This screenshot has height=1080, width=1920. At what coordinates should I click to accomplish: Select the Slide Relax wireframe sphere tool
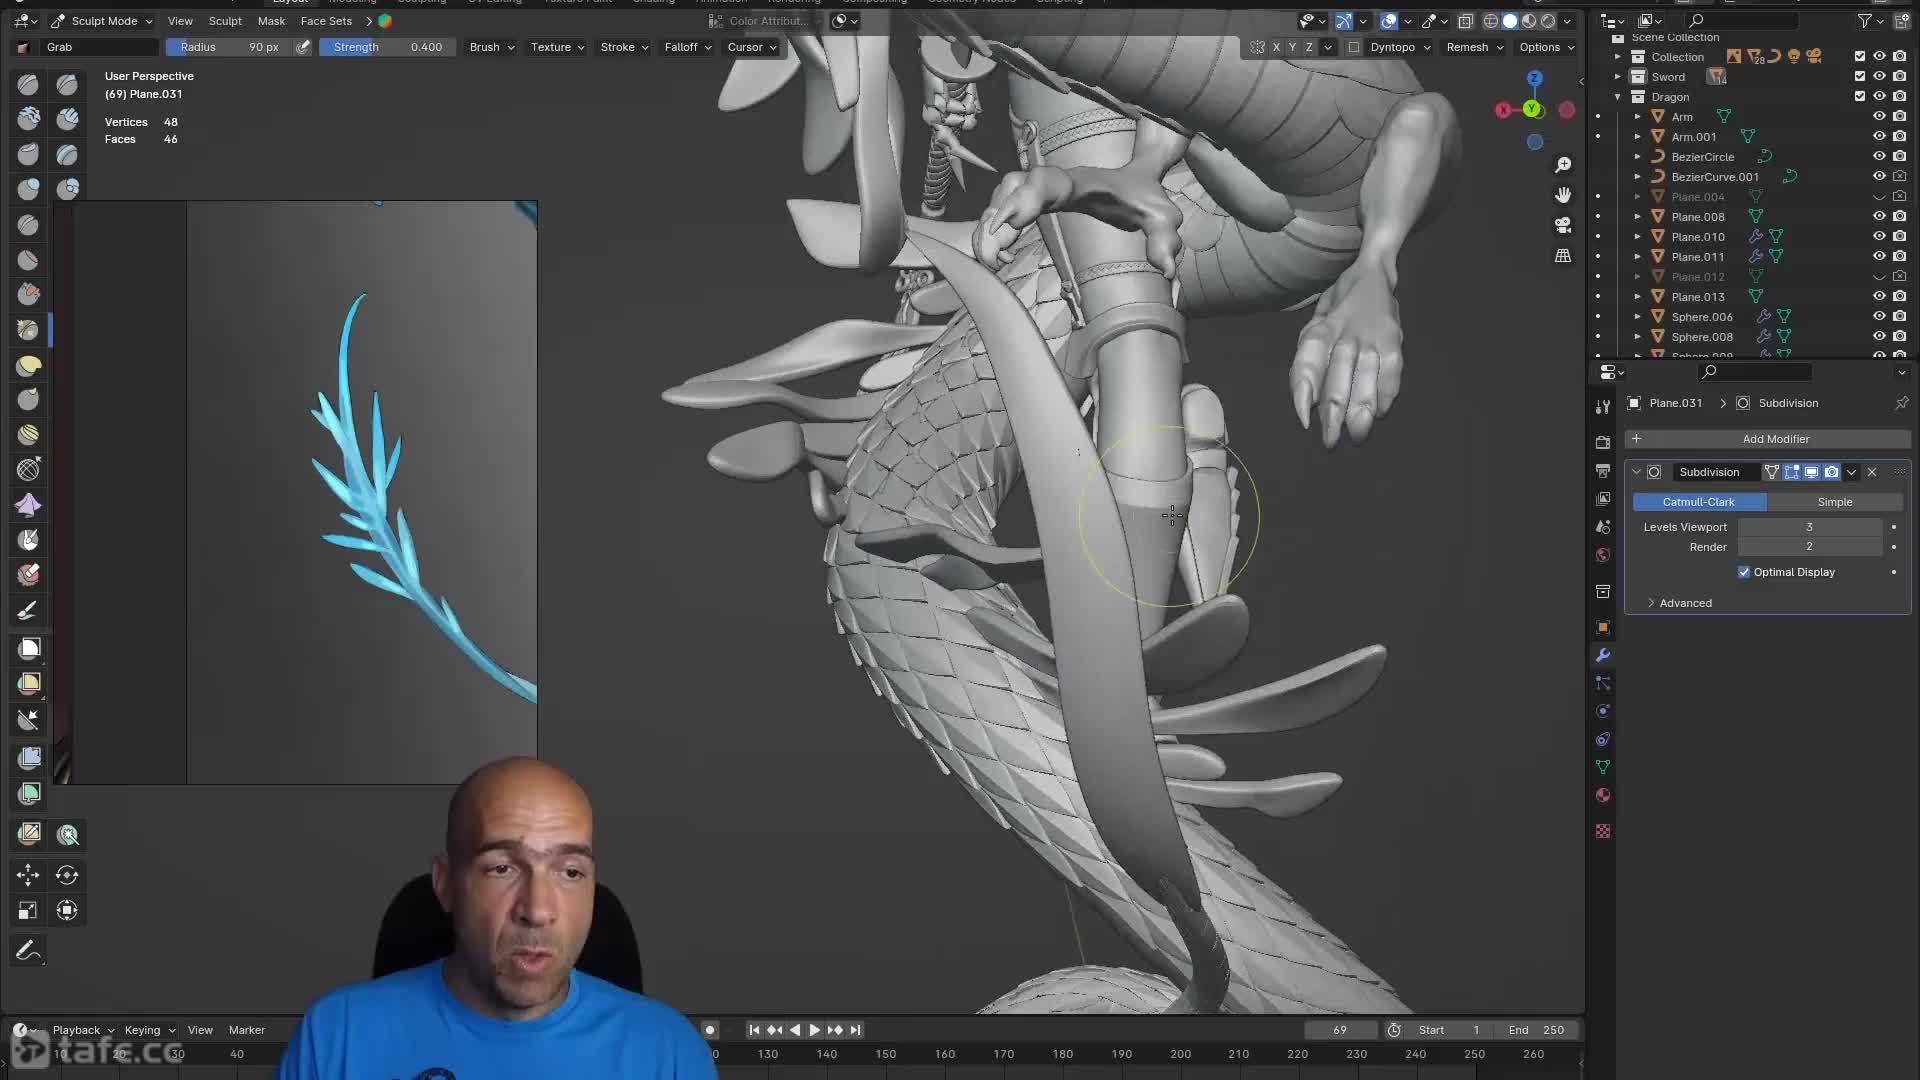tap(28, 469)
